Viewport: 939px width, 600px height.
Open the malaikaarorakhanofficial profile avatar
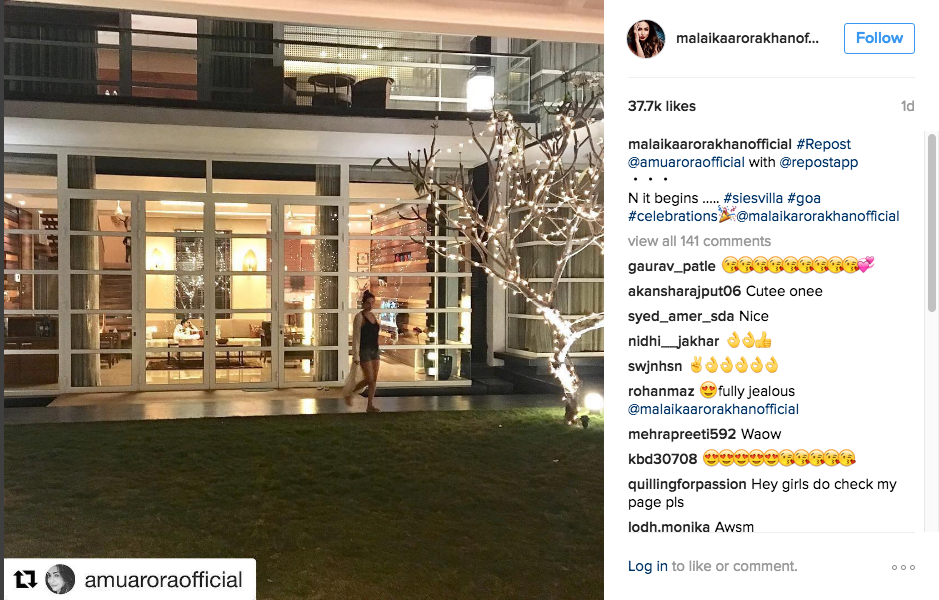tap(646, 39)
